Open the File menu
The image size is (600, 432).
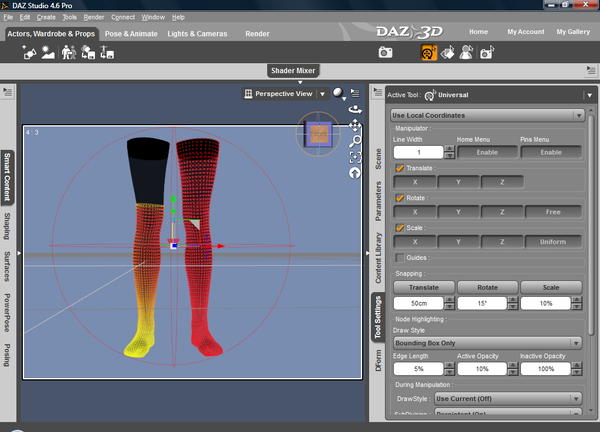tap(8, 17)
